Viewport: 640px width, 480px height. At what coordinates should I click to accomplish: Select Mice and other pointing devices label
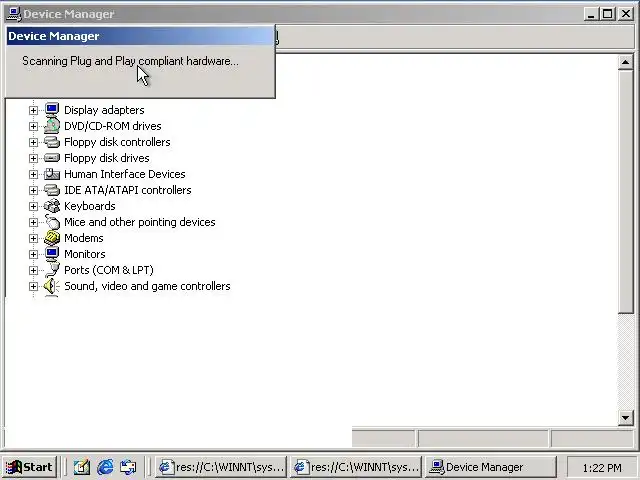(x=140, y=222)
